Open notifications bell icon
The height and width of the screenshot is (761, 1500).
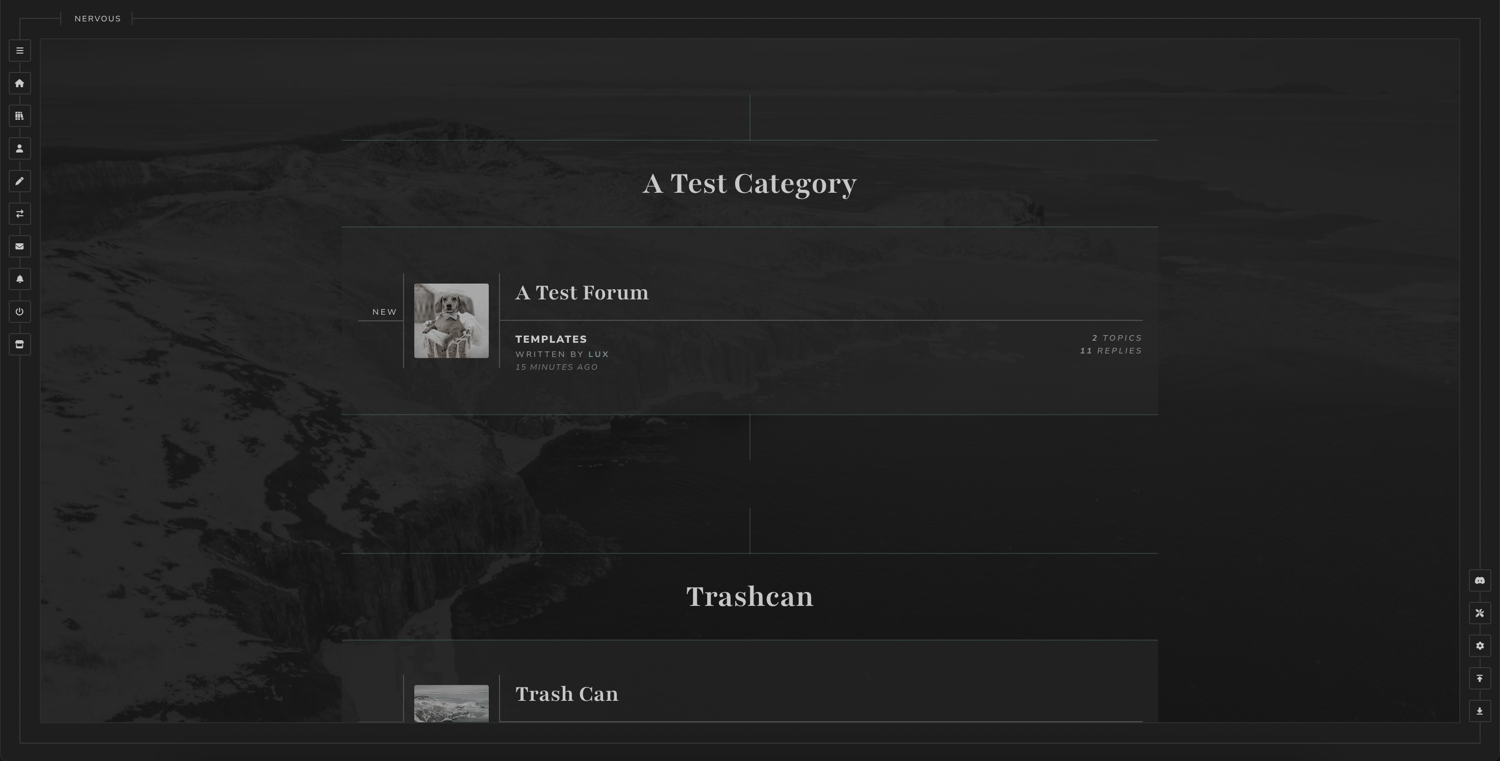point(19,279)
